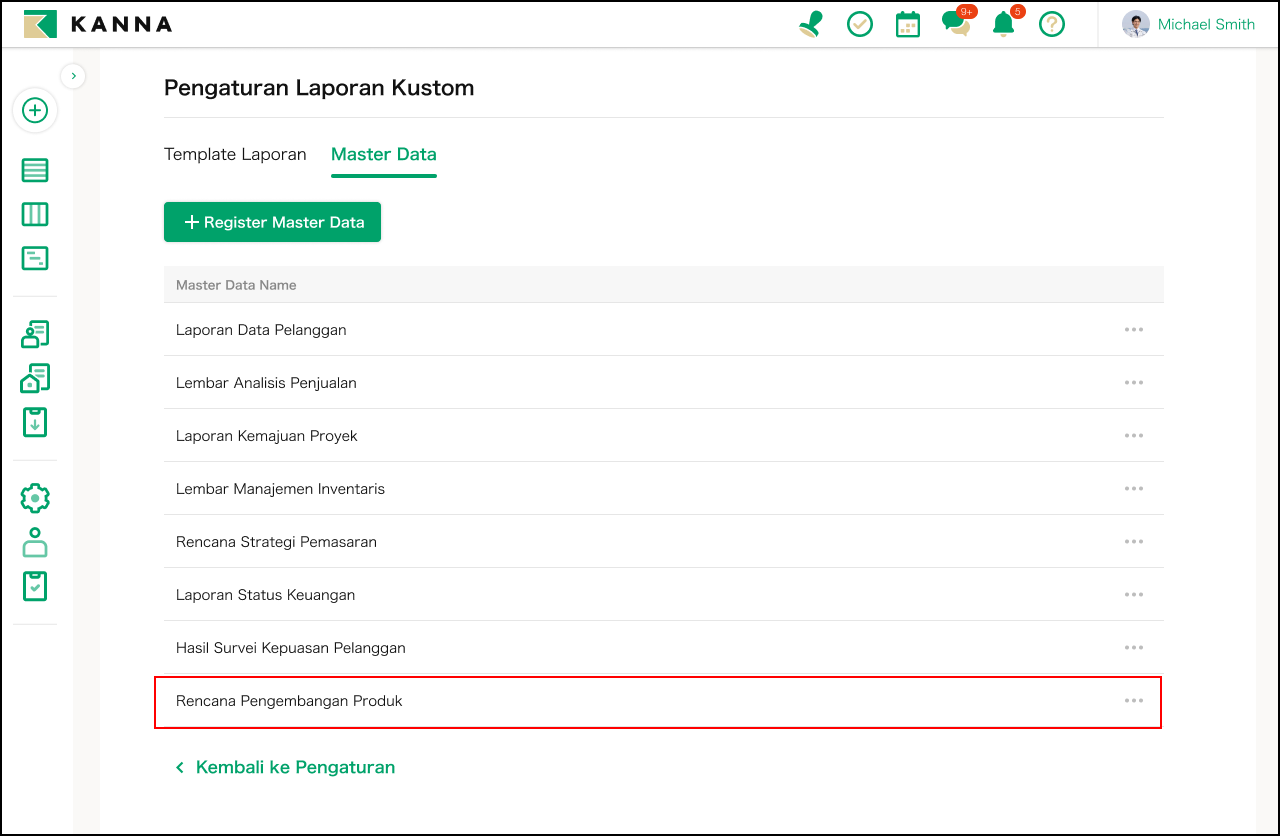Expand the collapsed sidebar chevron
Screen dimensions: 1280x836
[x=73, y=76]
